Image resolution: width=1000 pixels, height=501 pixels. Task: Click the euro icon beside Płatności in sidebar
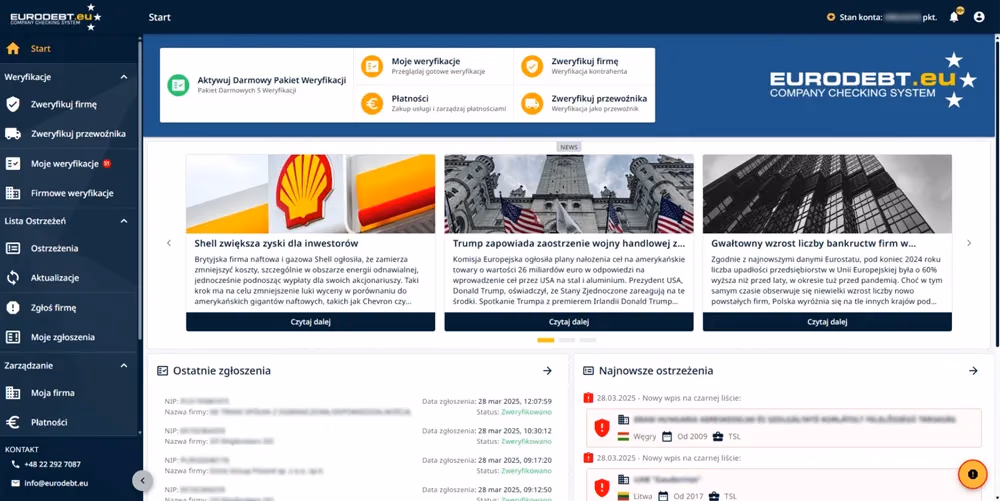[x=13, y=422]
